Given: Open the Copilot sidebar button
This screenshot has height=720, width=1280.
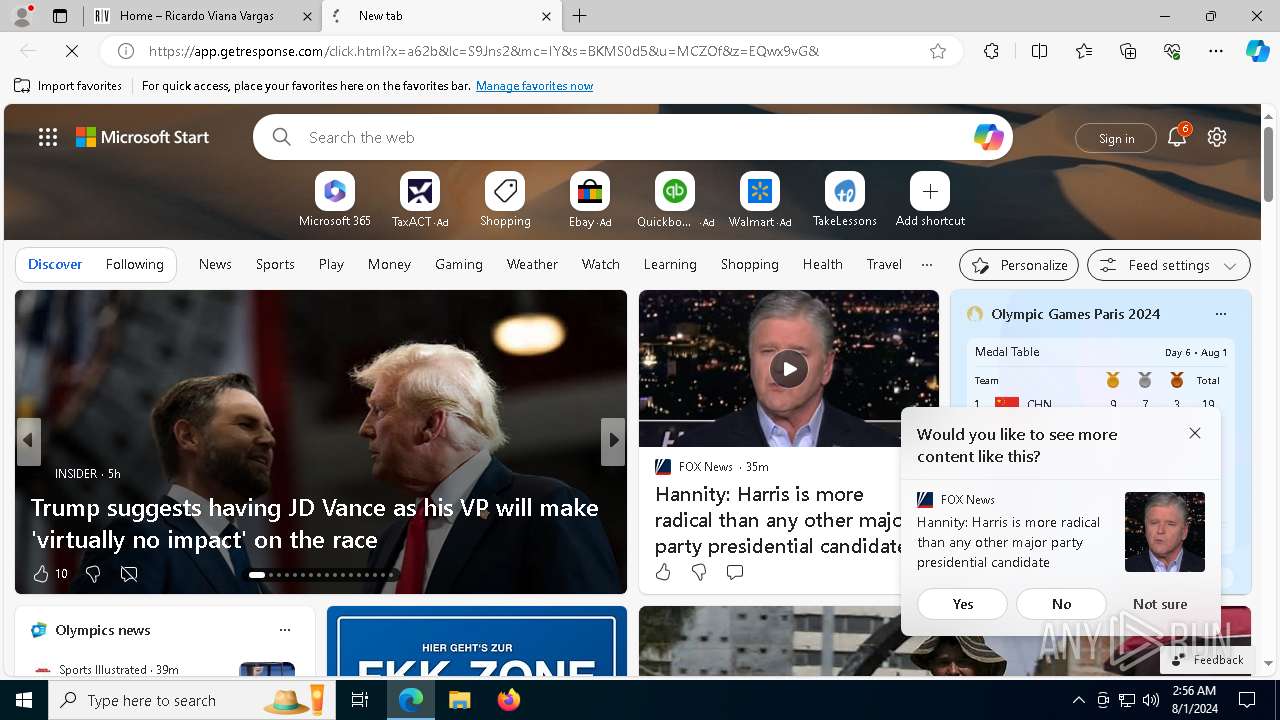Looking at the screenshot, I should click(1257, 51).
